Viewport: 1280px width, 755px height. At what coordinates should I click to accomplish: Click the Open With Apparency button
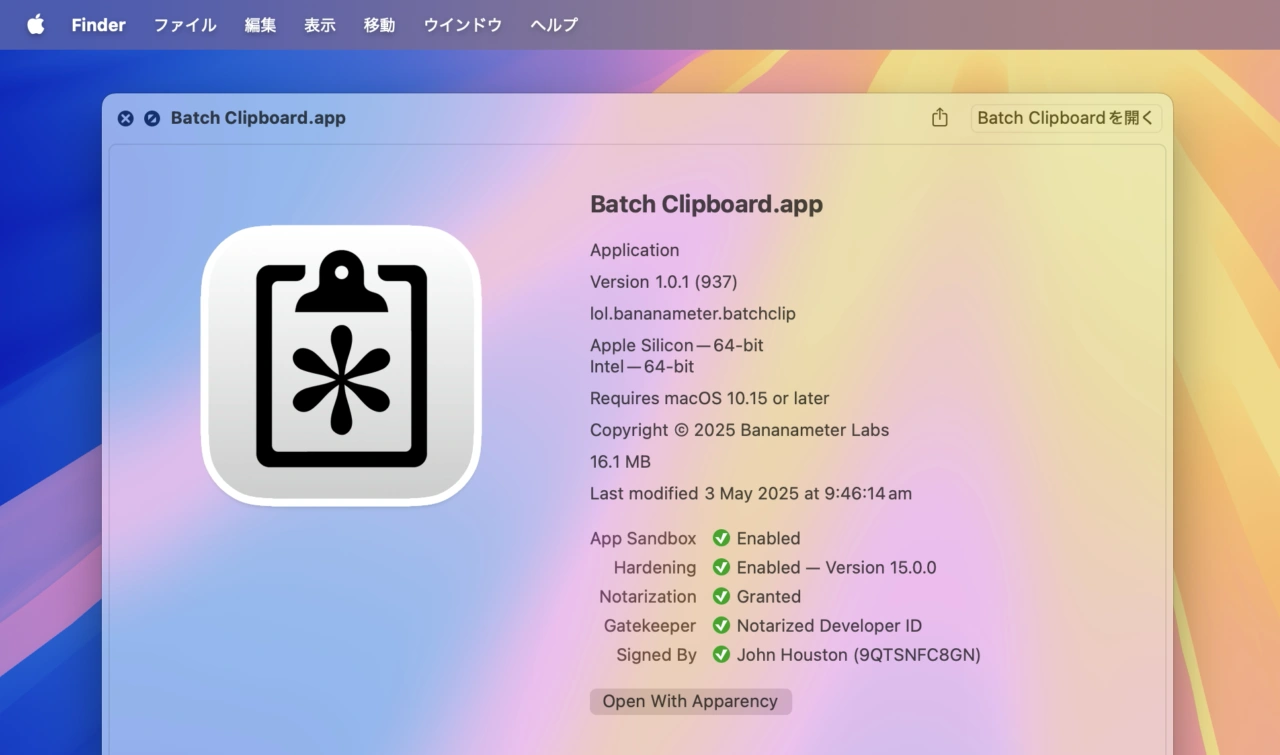pos(690,702)
